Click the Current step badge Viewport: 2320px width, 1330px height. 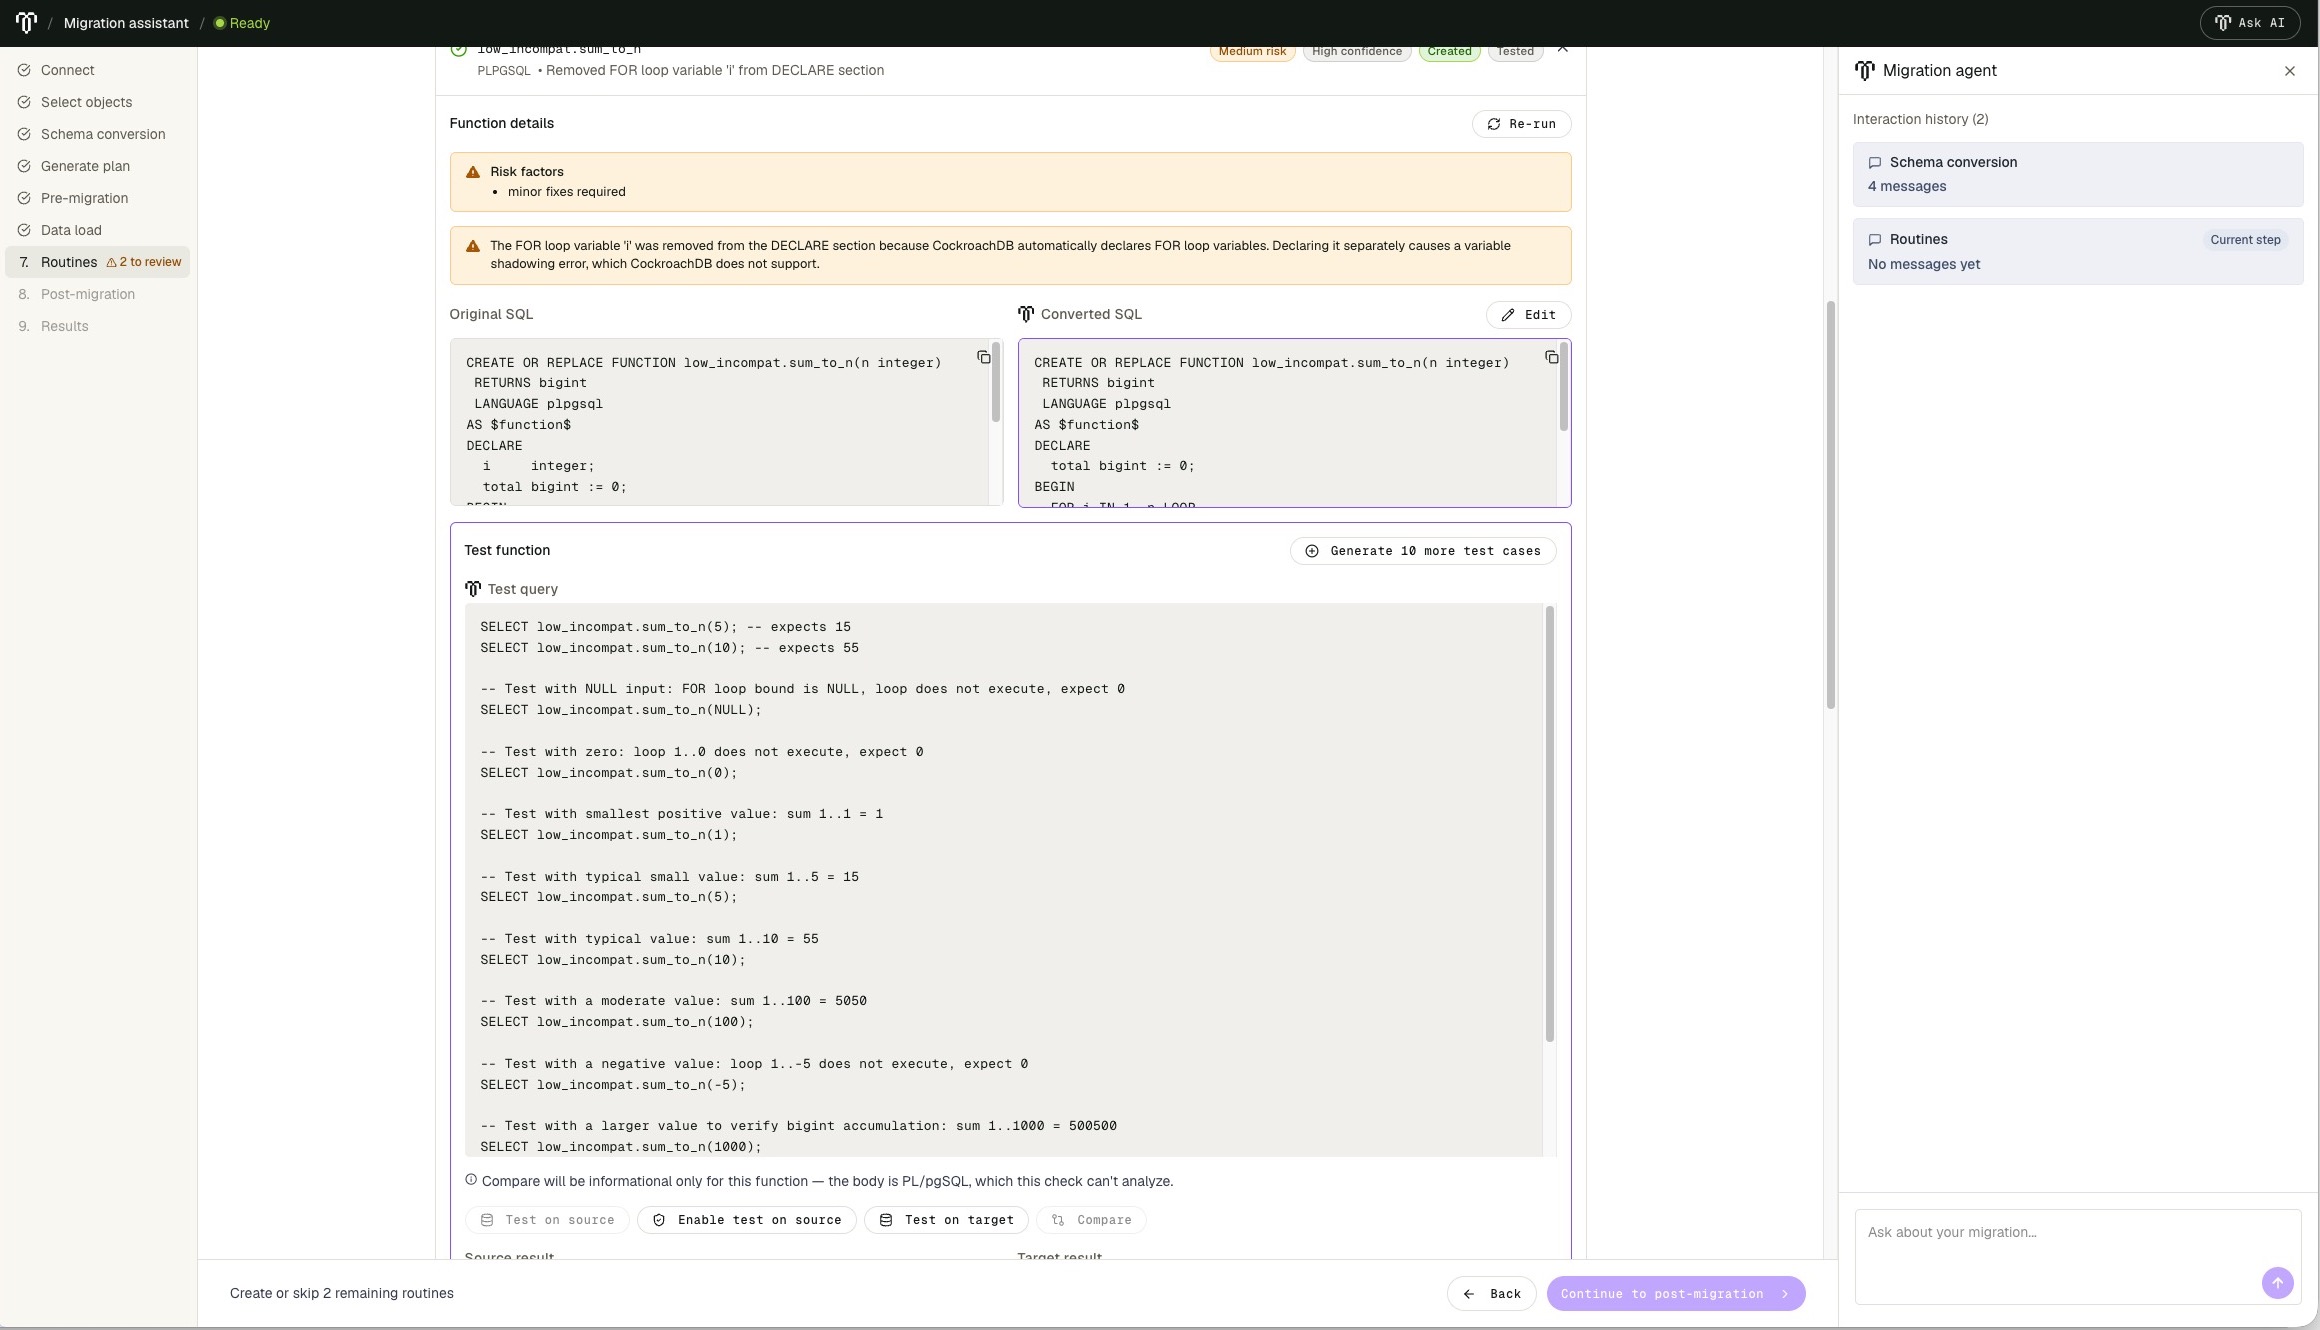coord(2245,240)
